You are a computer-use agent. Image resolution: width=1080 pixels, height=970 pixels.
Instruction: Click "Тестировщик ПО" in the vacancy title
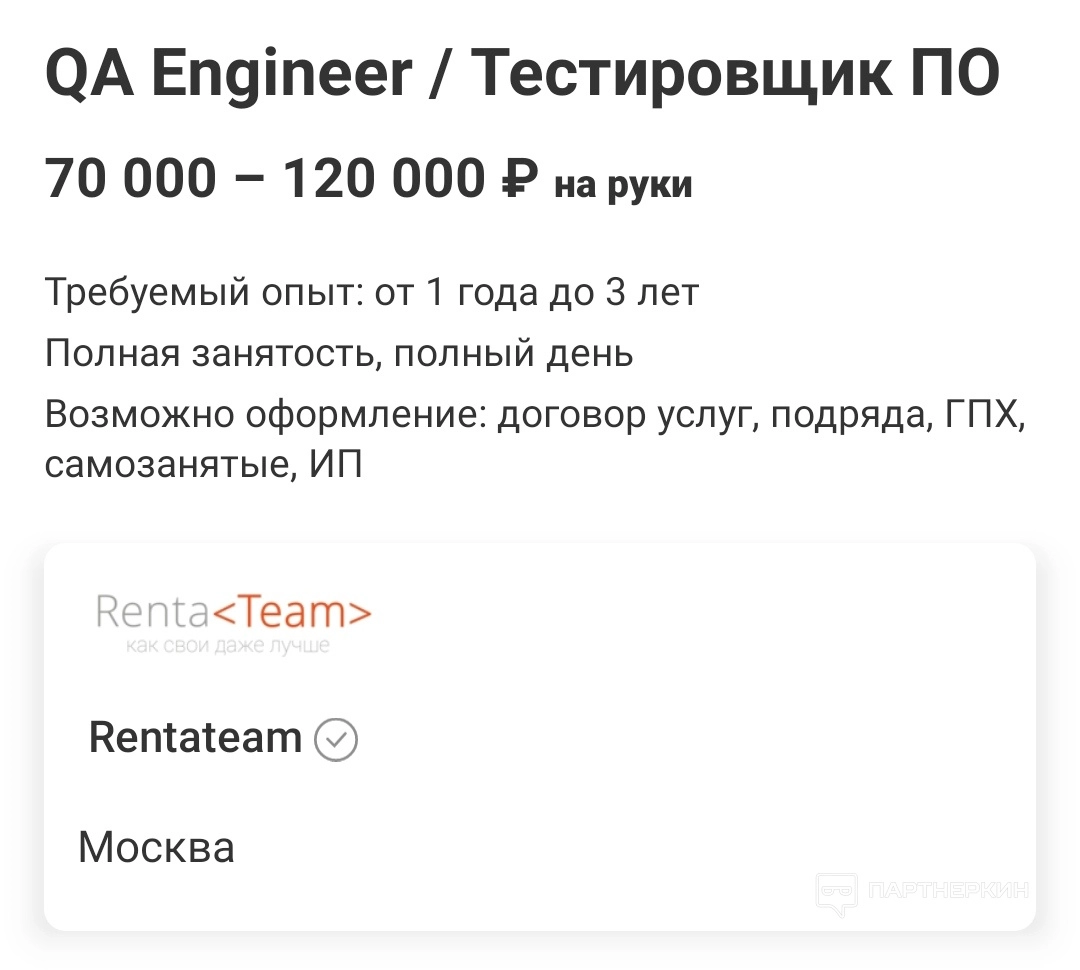point(735,74)
